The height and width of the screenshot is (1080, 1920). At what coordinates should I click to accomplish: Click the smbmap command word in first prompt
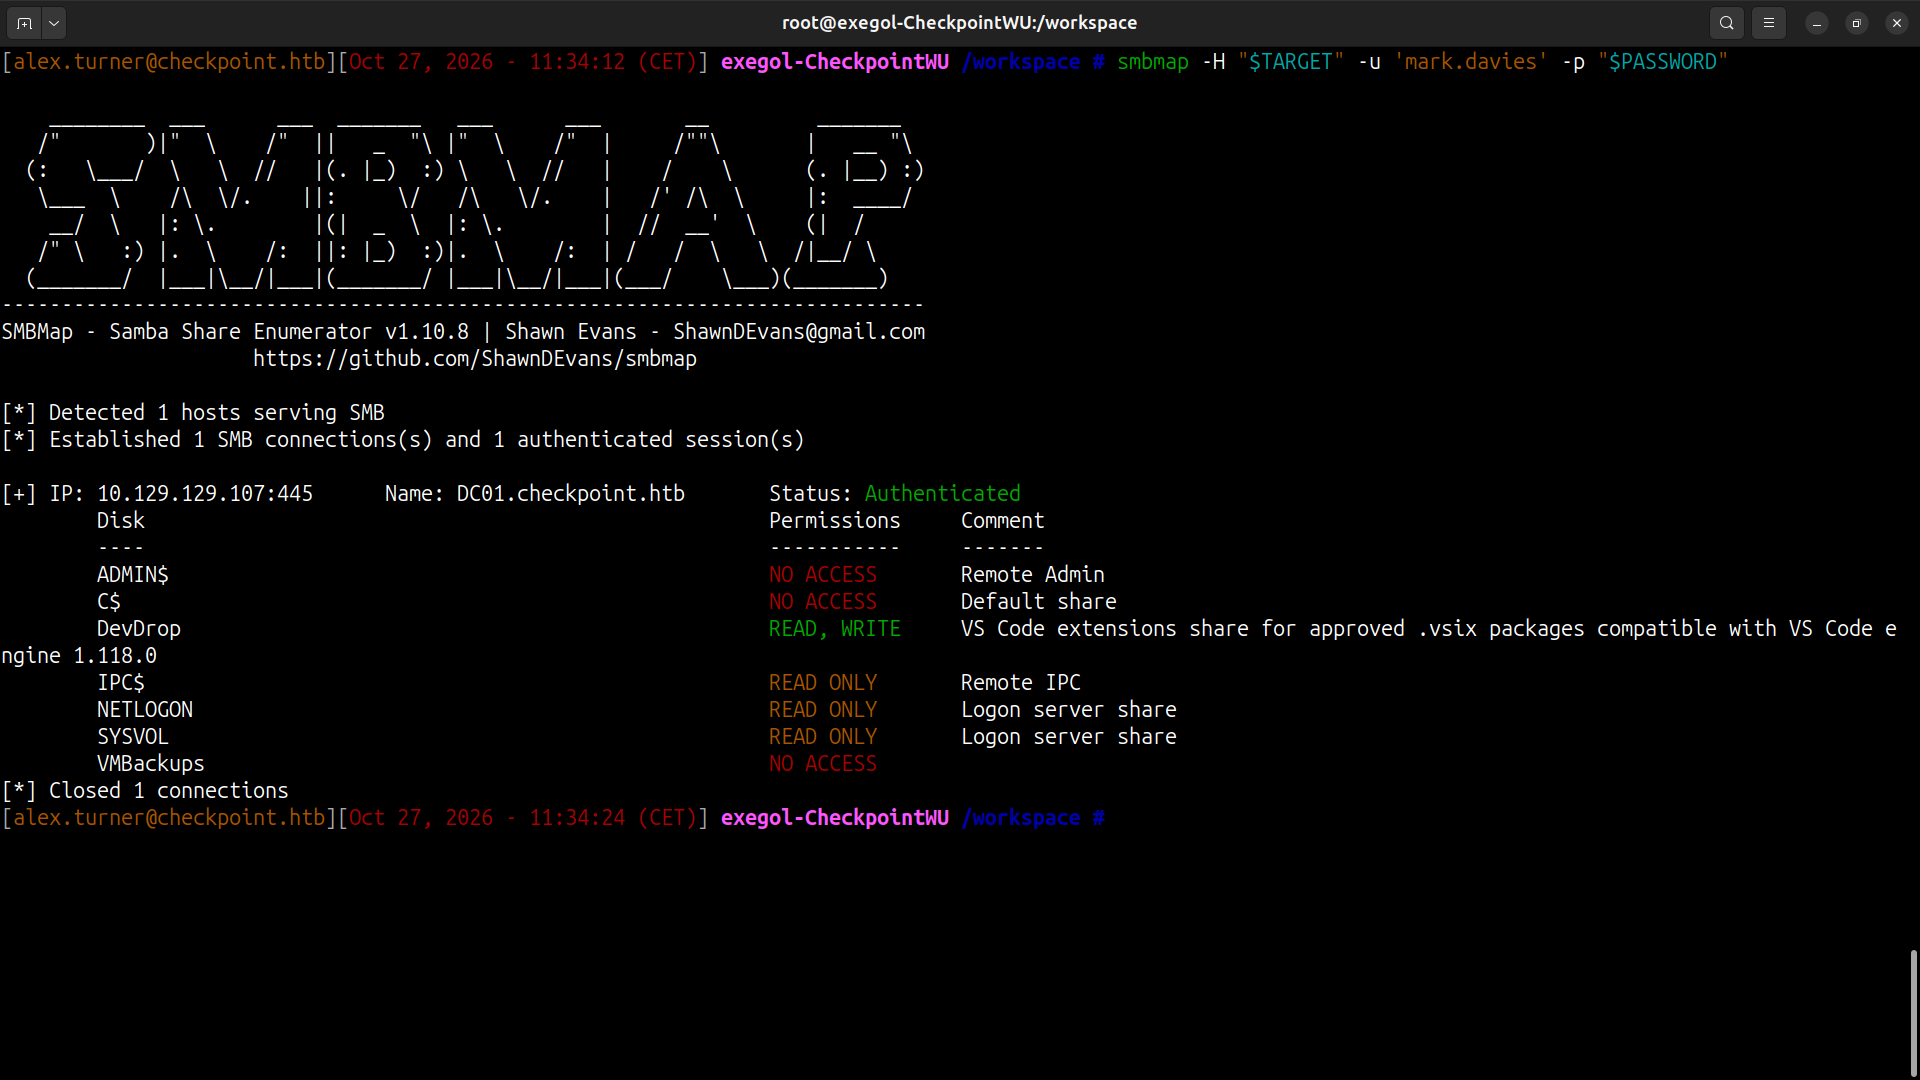coord(1153,62)
